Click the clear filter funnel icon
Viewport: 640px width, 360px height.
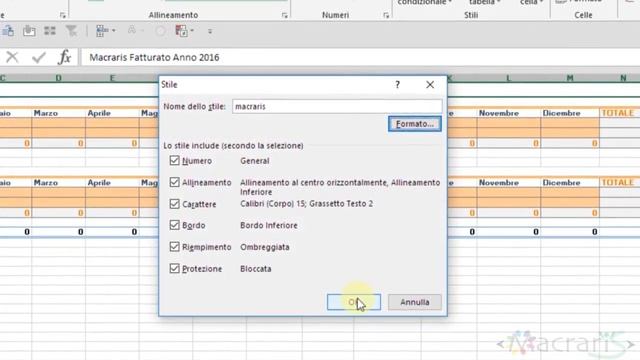[71, 31]
